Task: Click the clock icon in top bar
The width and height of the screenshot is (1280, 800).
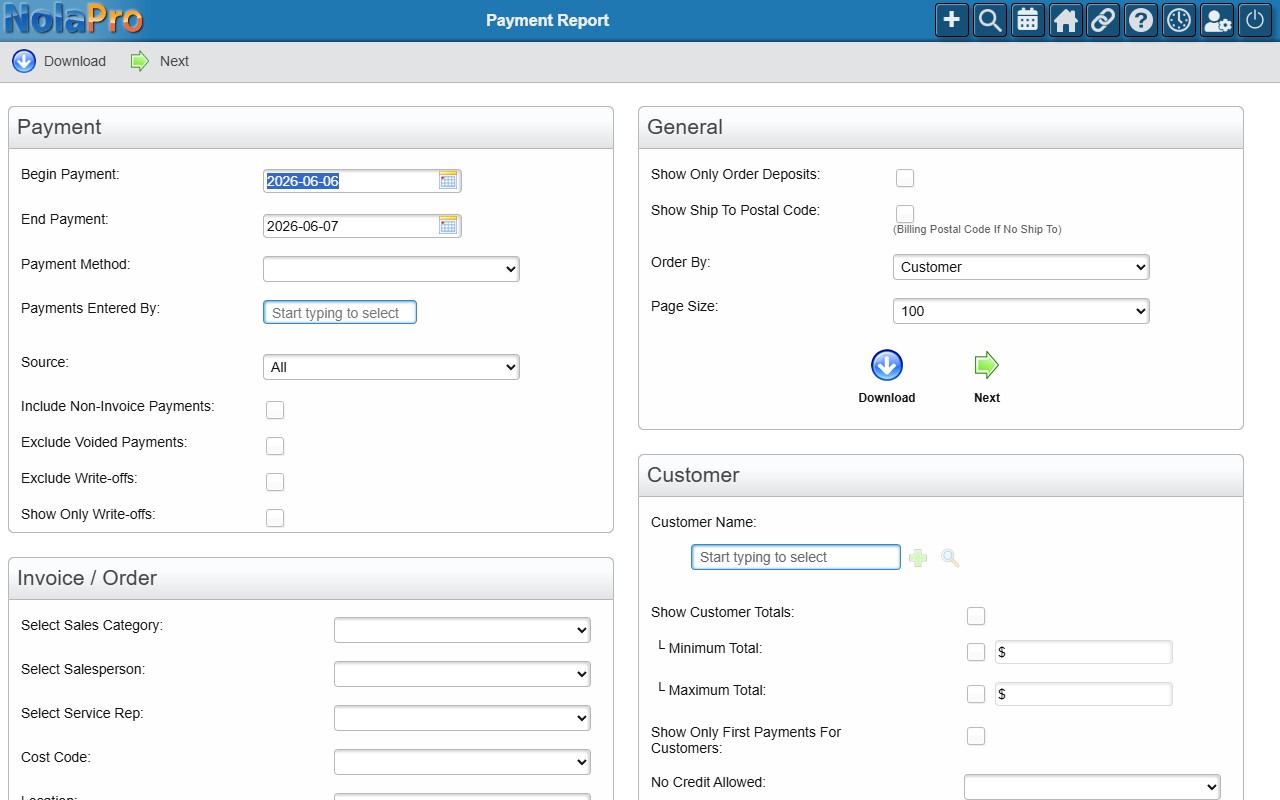Action: pyautogui.click(x=1179, y=20)
